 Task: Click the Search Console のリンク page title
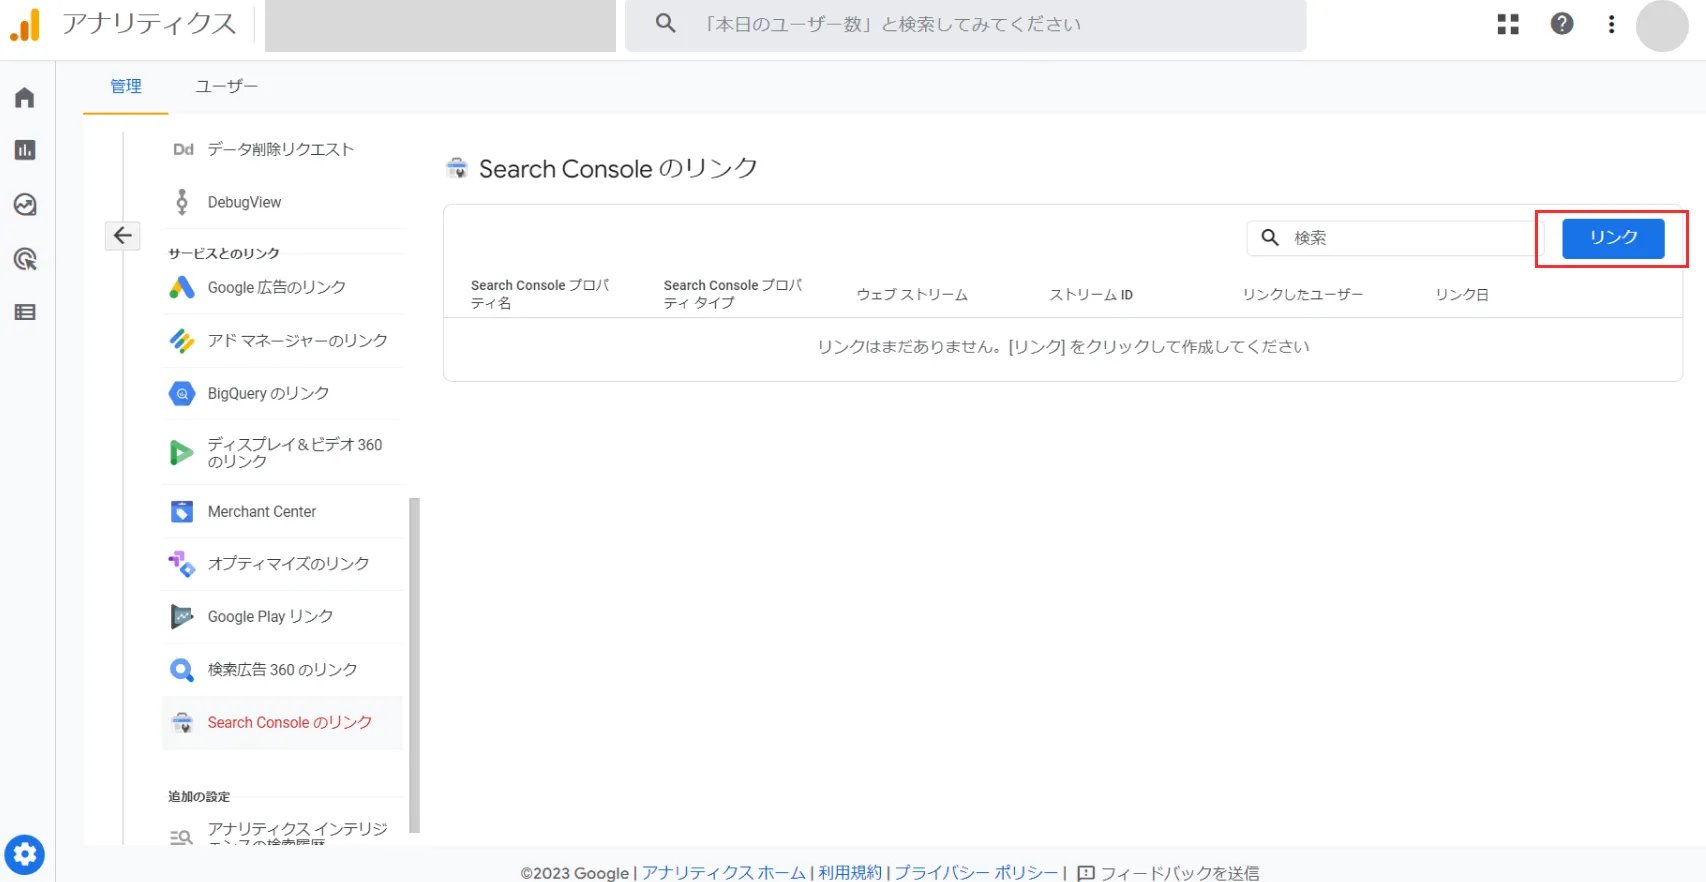[618, 168]
